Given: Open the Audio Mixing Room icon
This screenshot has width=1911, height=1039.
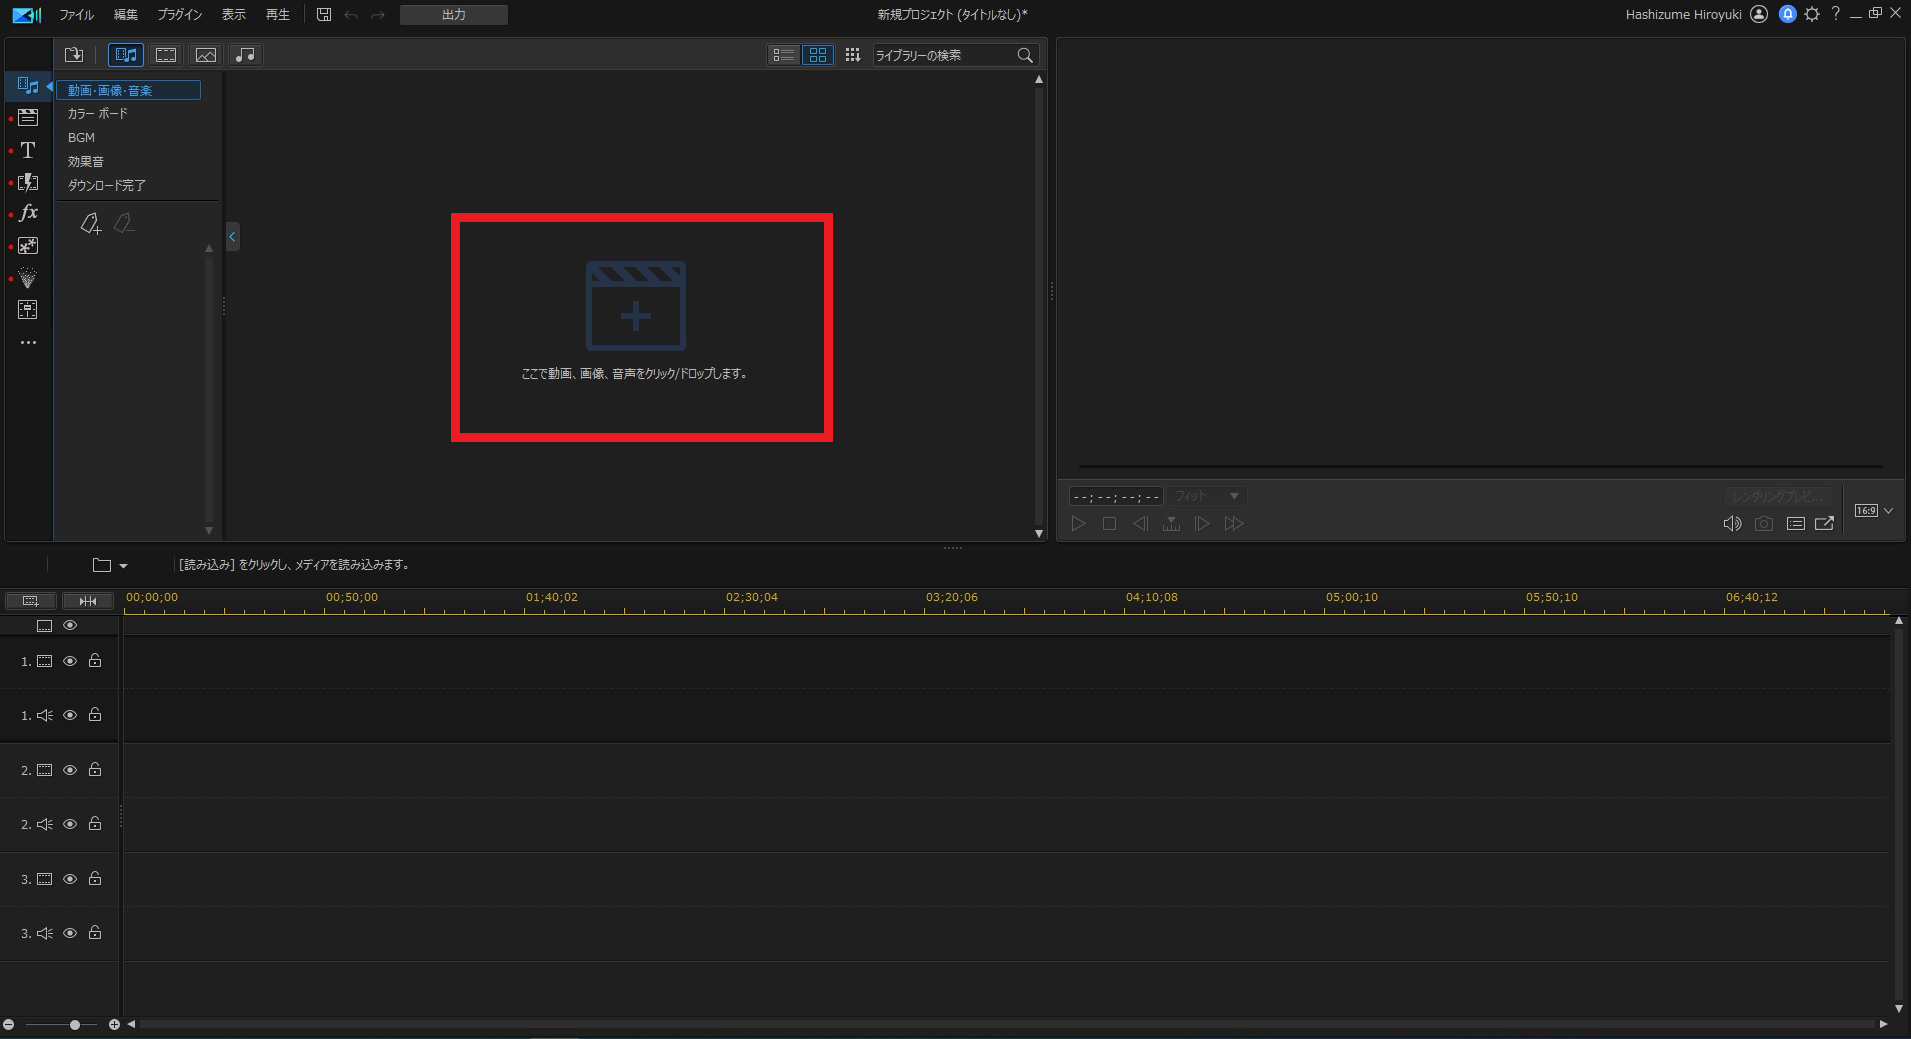Looking at the screenshot, I should [28, 310].
